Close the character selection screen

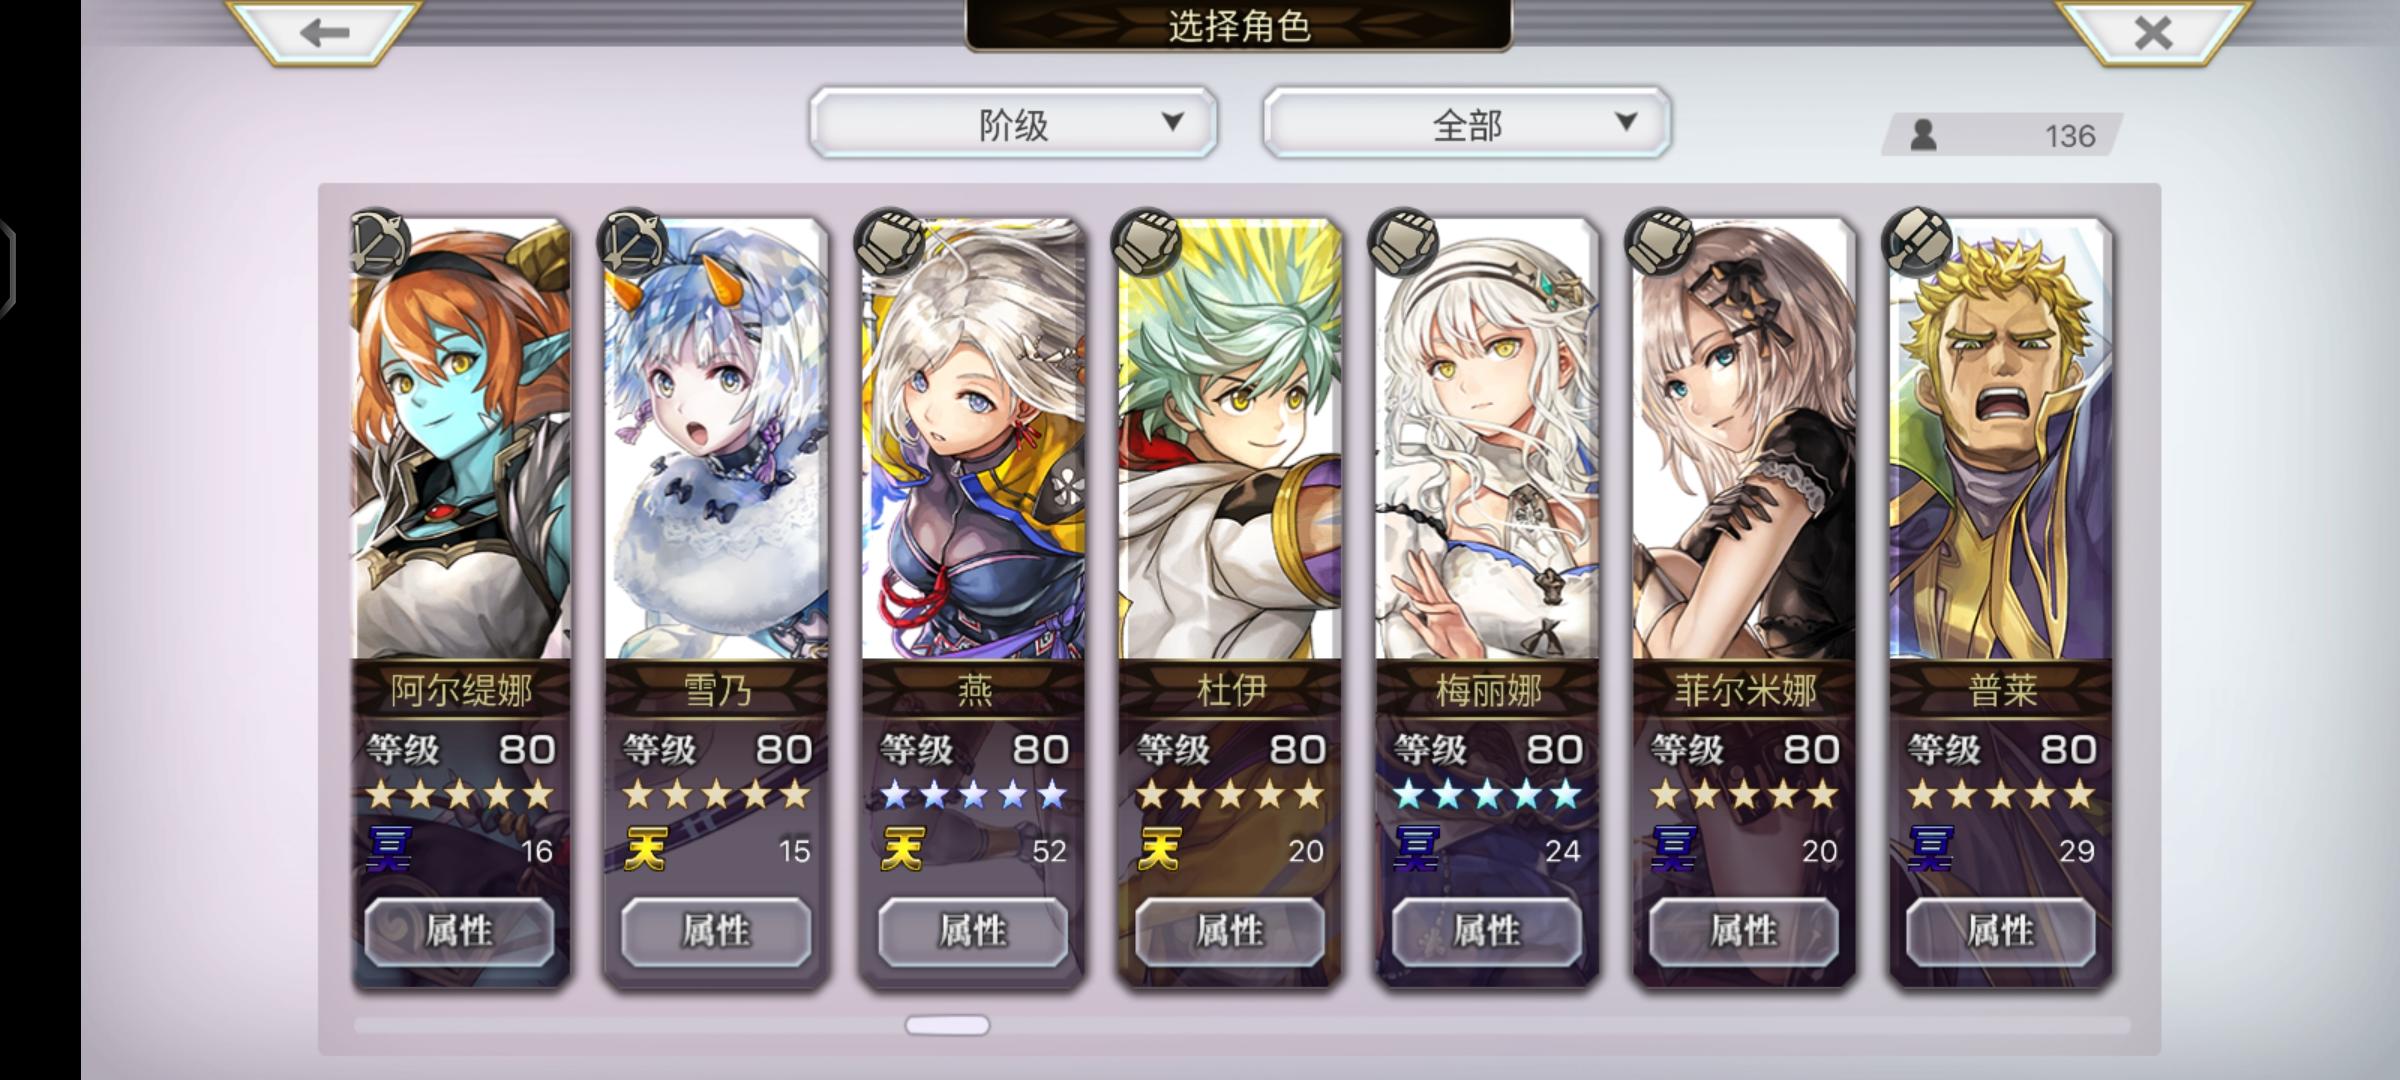[2153, 32]
